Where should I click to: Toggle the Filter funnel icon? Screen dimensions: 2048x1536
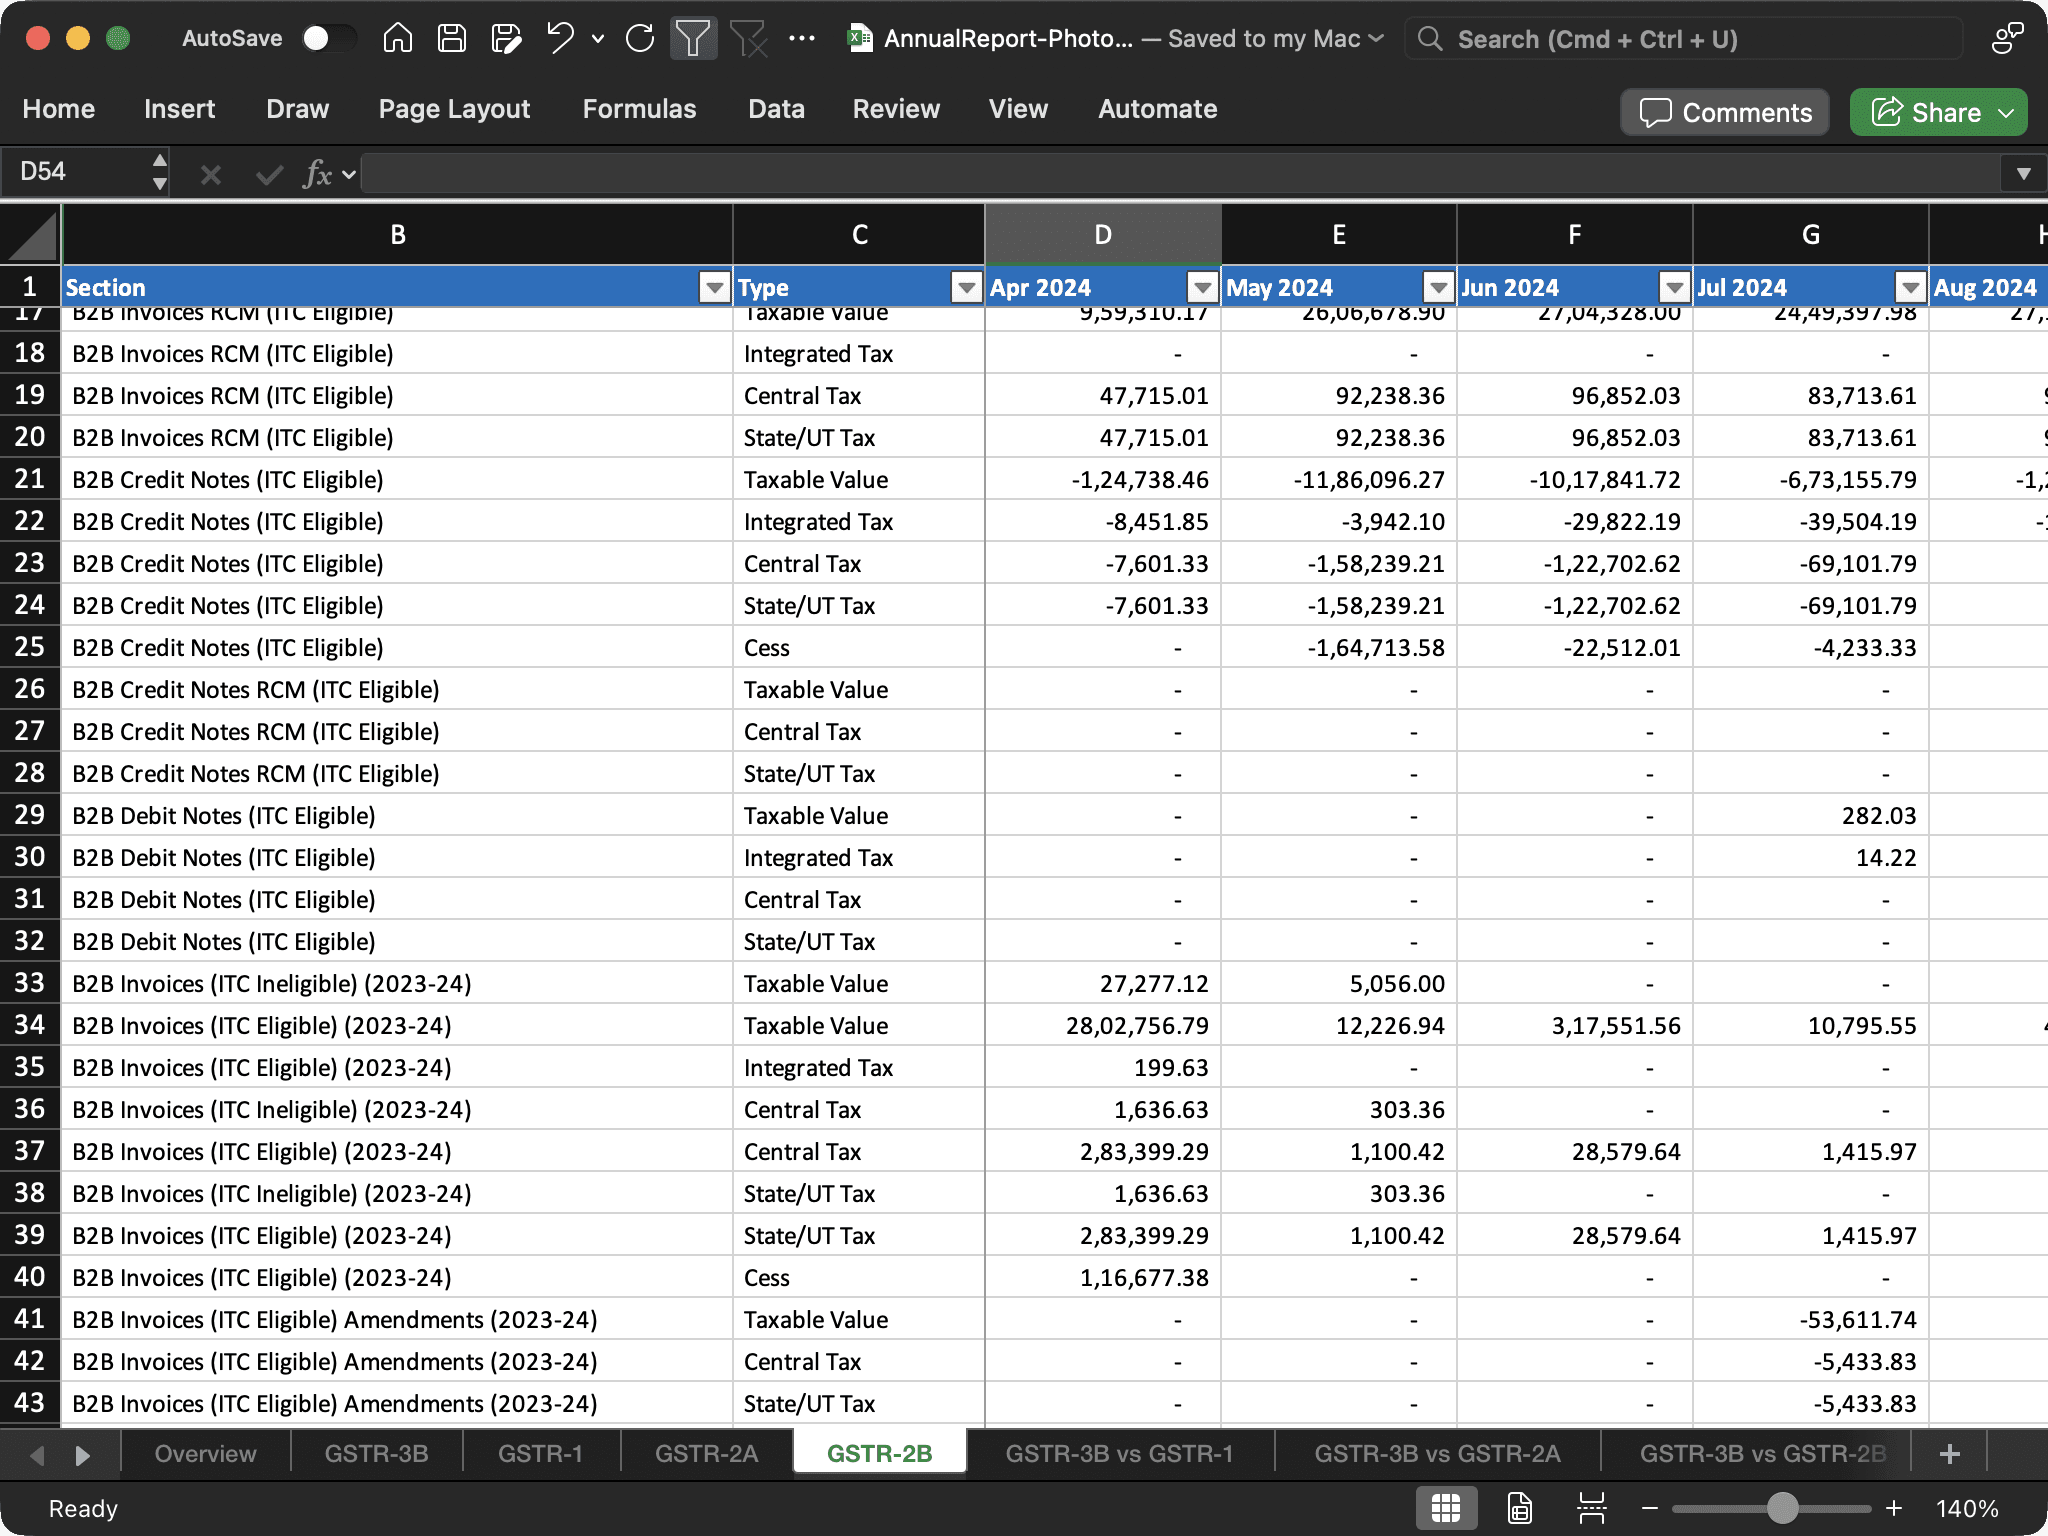point(692,39)
